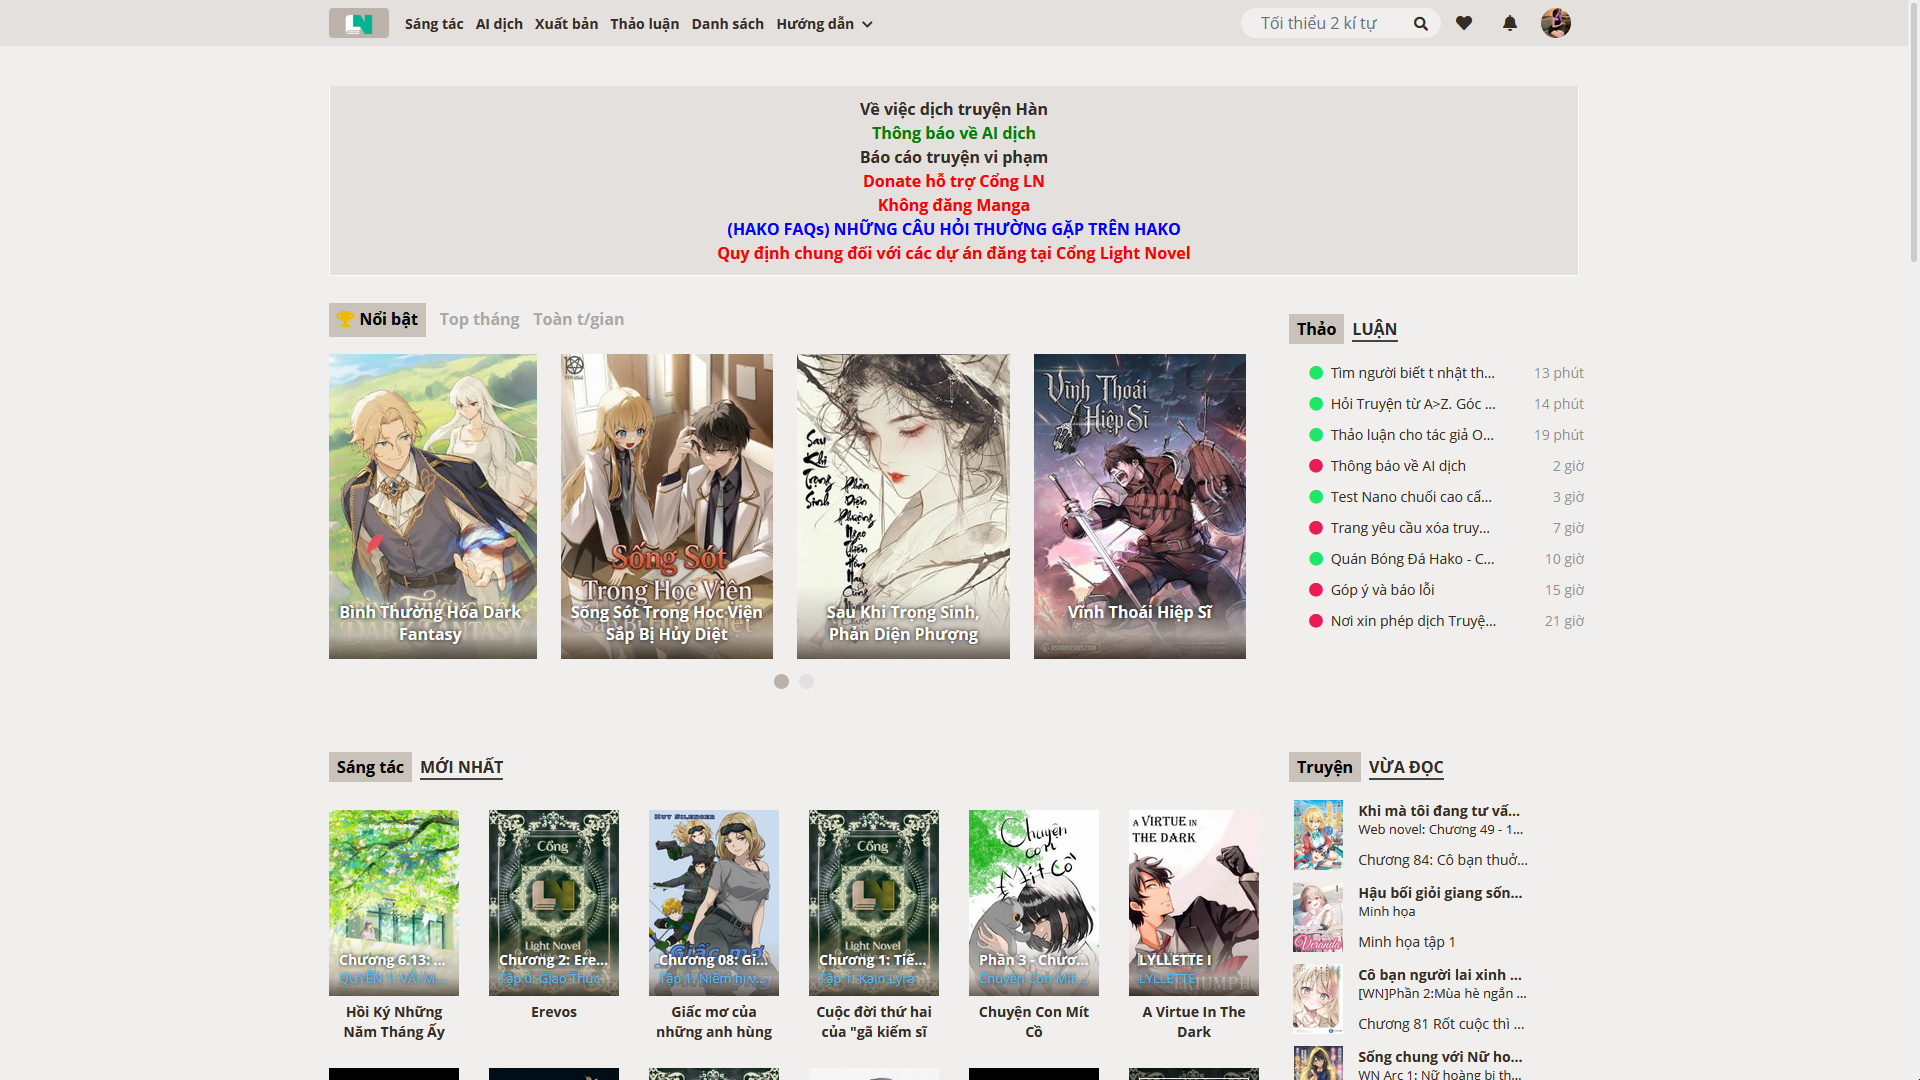Screen dimensions: 1920x1080
Task: Select the first carousel page dot
Action: (x=781, y=681)
